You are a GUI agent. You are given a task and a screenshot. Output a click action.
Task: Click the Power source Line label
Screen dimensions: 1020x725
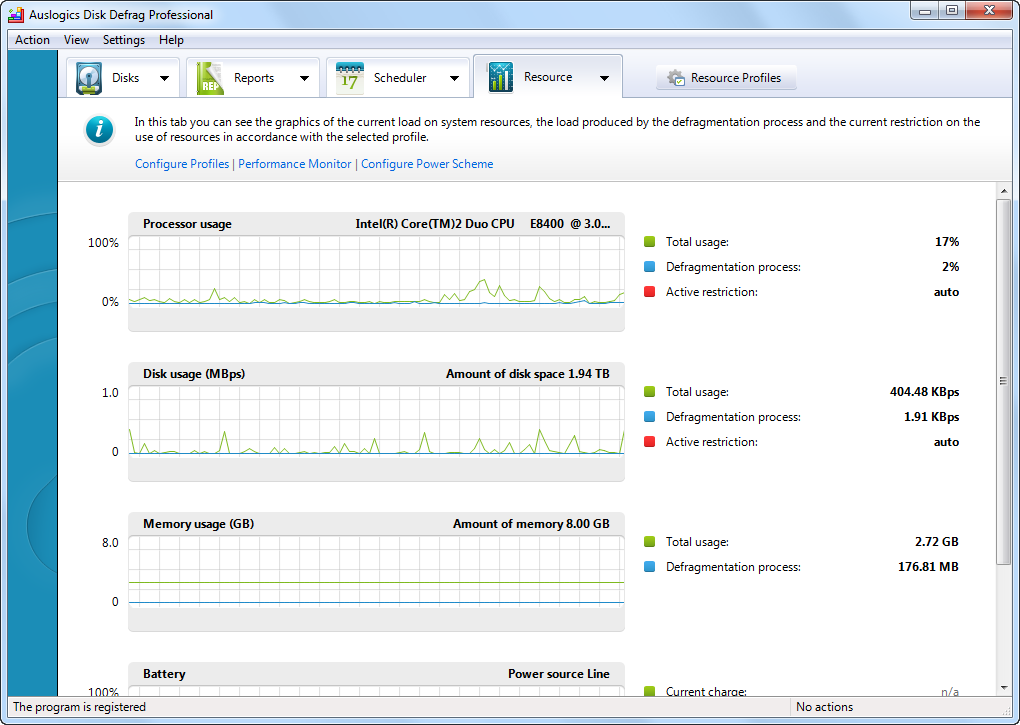point(559,674)
